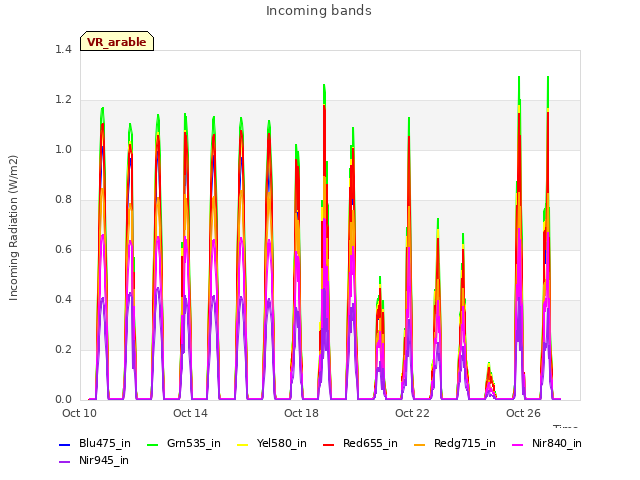Click the 'Oct 18' x-axis tick label

coord(301,413)
